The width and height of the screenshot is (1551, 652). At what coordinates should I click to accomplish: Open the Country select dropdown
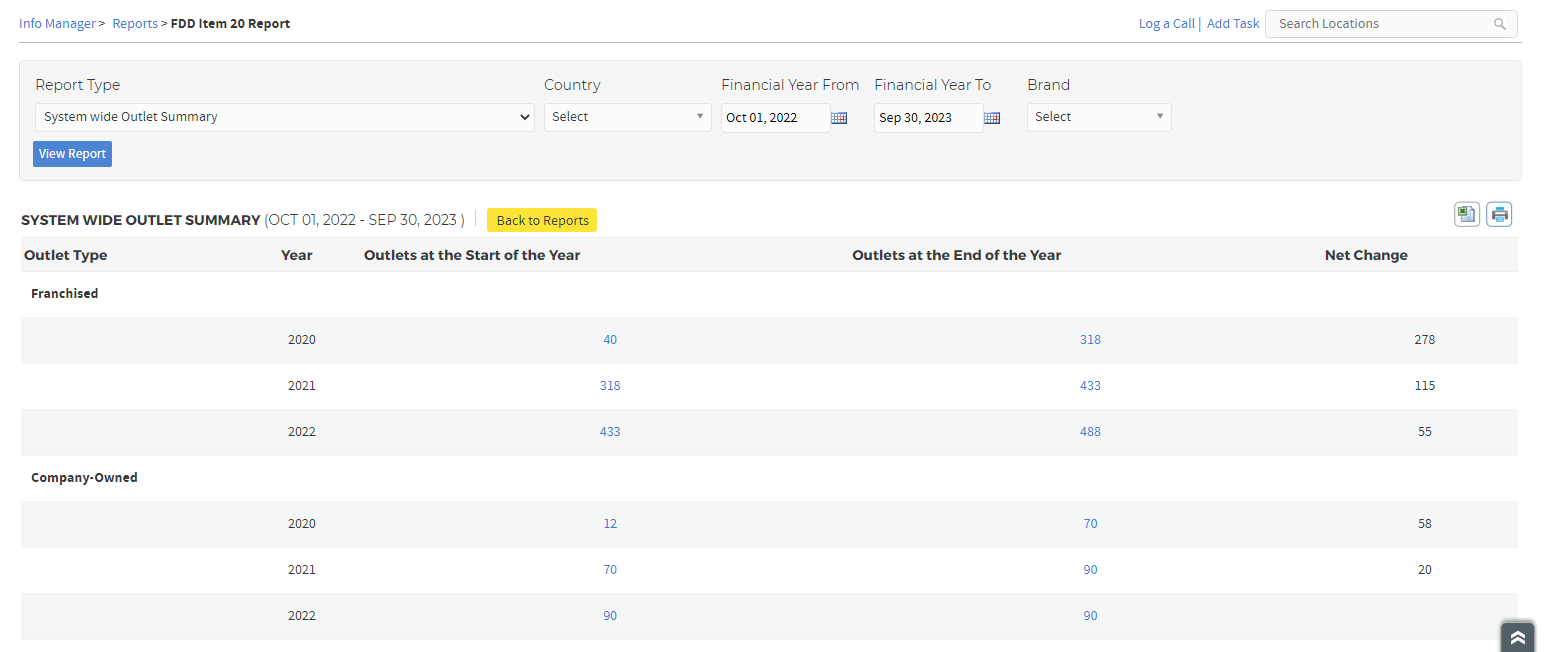628,117
